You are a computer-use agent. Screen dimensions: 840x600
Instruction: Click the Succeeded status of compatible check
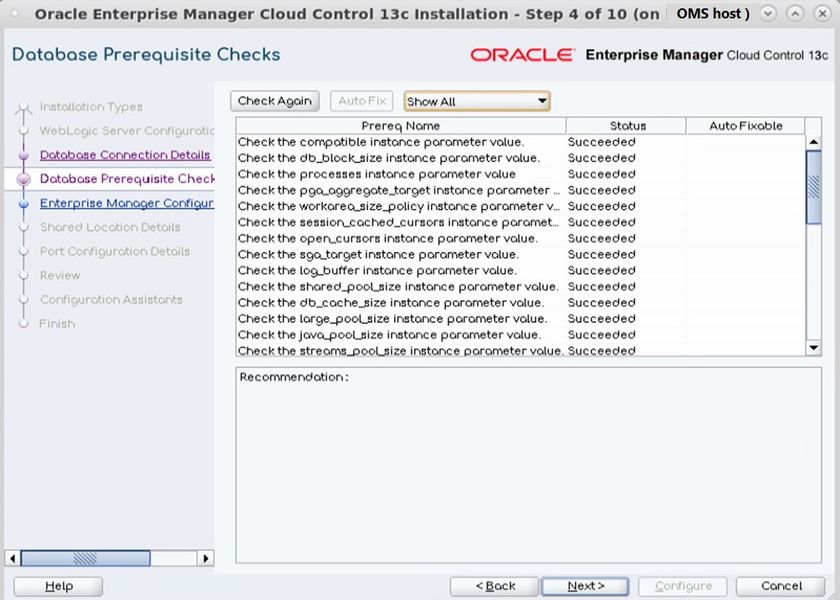point(602,142)
